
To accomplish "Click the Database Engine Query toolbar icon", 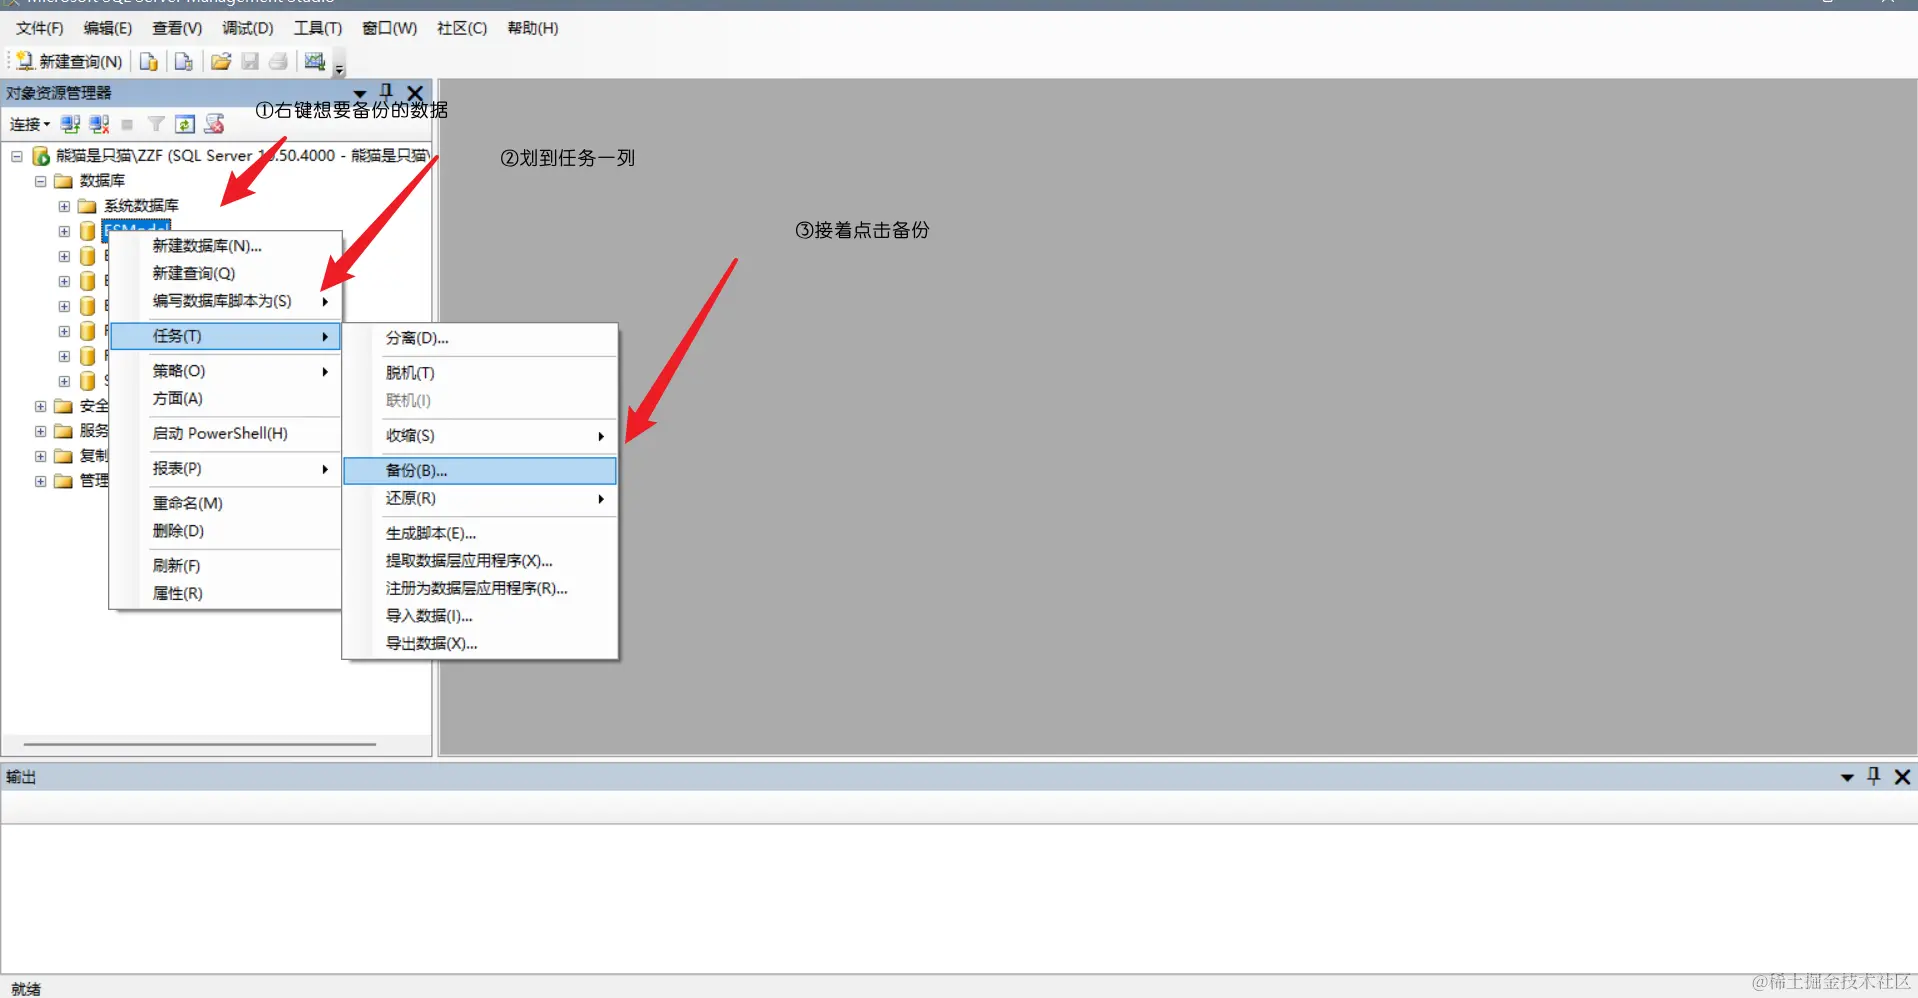I will [148, 62].
